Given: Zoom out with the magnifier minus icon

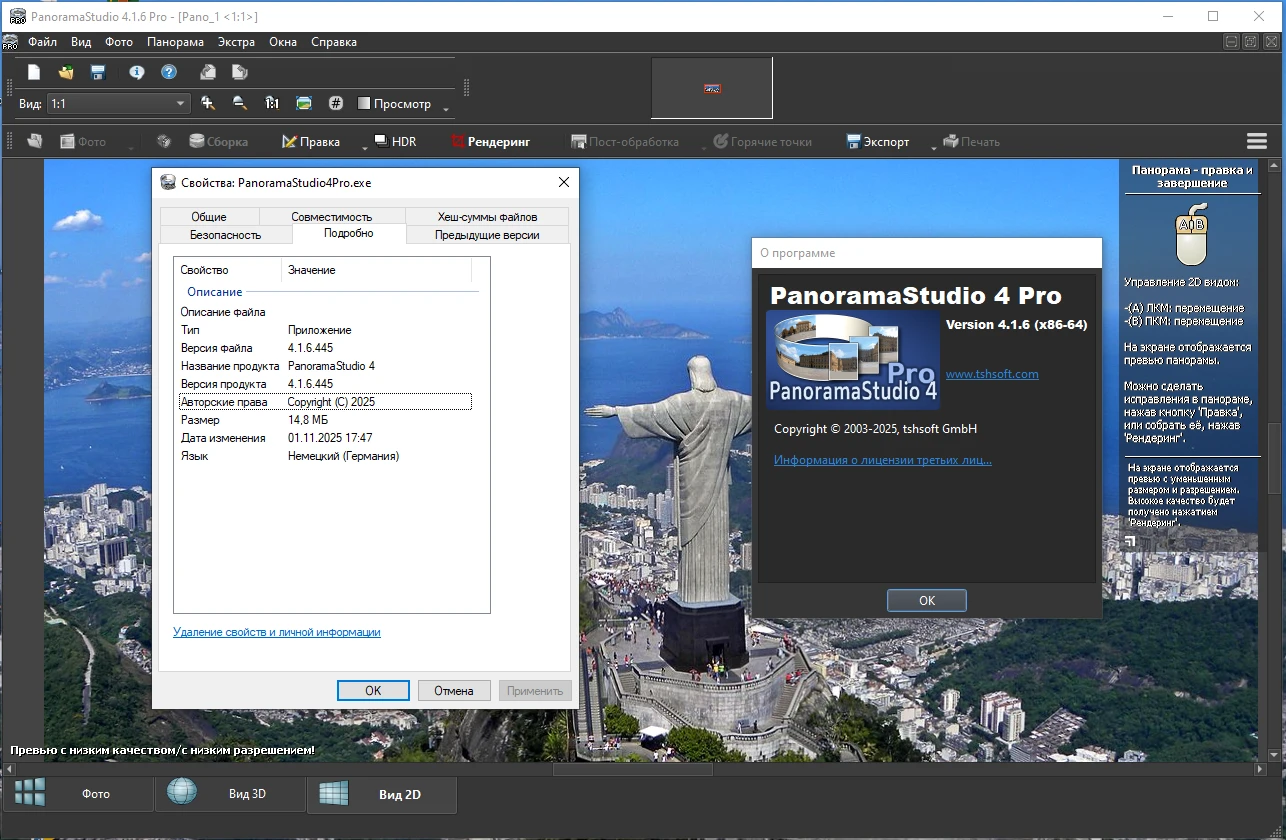Looking at the screenshot, I should pyautogui.click(x=240, y=103).
